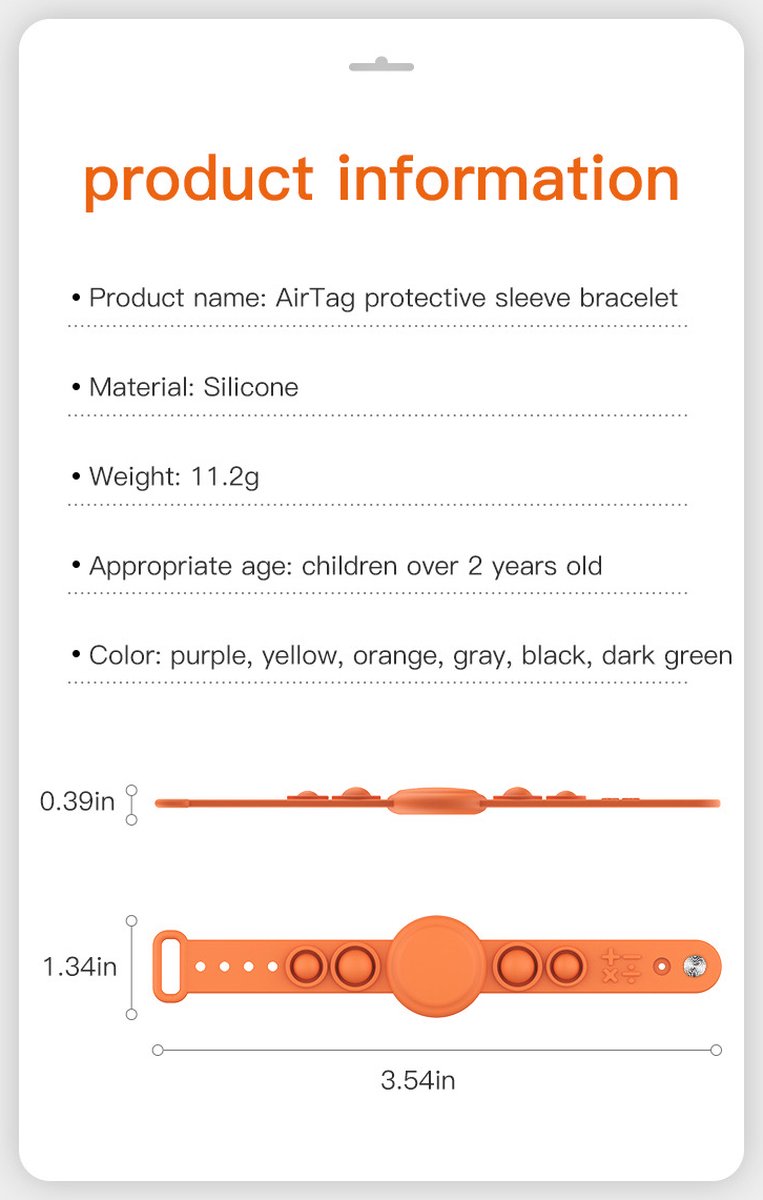Click the rightmost pop bubble on bracelet

tap(565, 967)
